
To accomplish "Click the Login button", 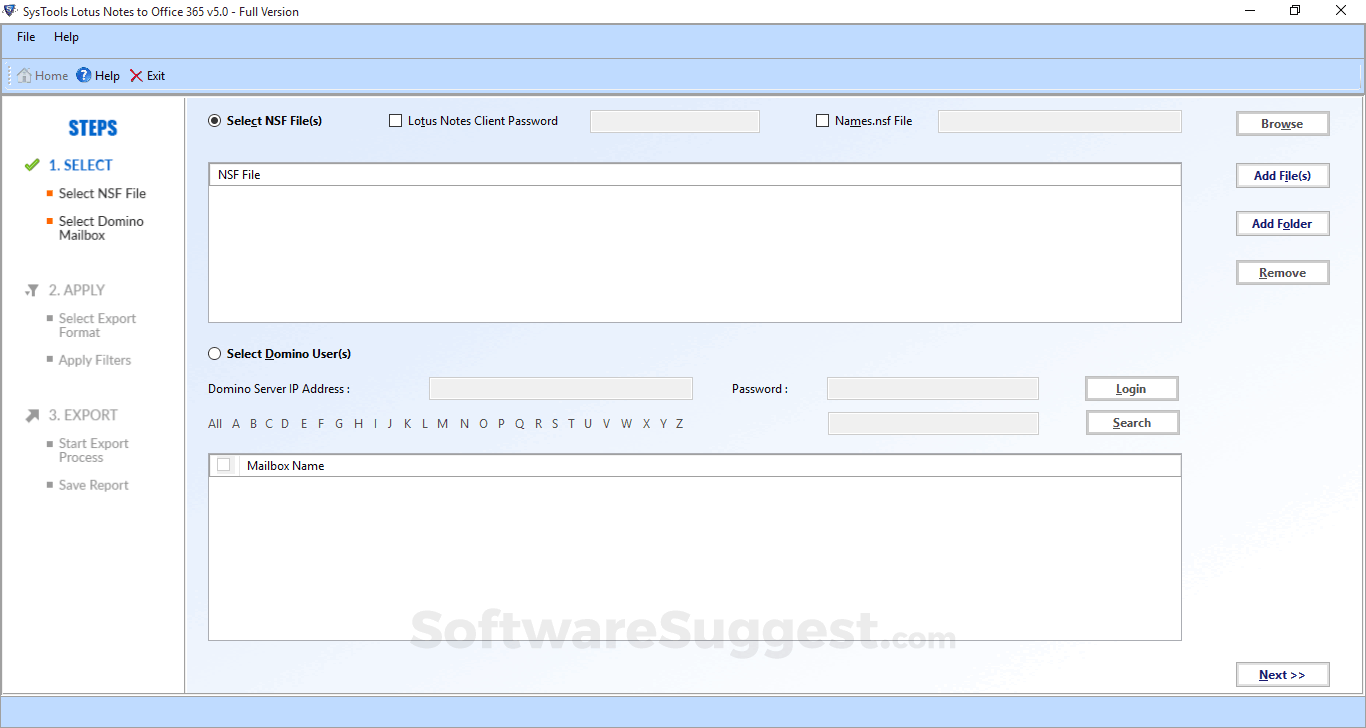I will coord(1132,389).
